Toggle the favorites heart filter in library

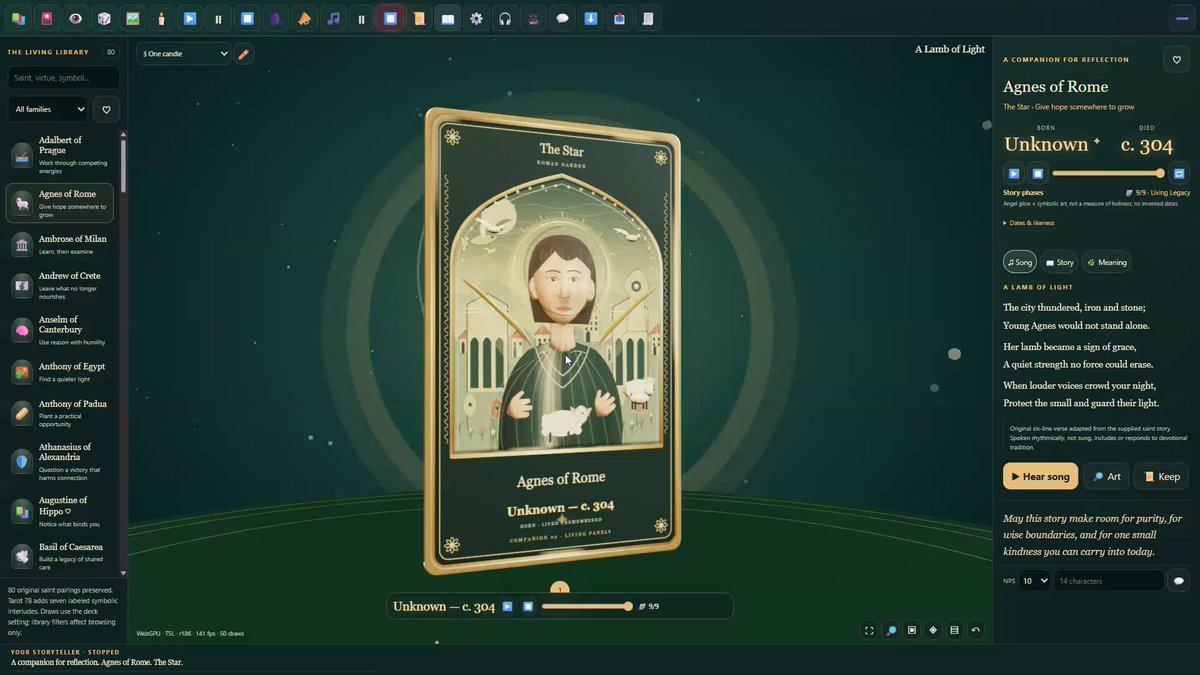tap(106, 109)
